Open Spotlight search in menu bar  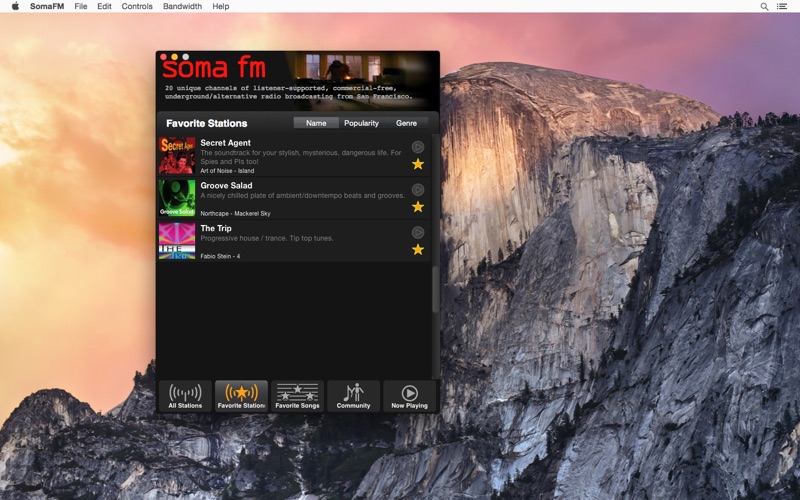(765, 6)
